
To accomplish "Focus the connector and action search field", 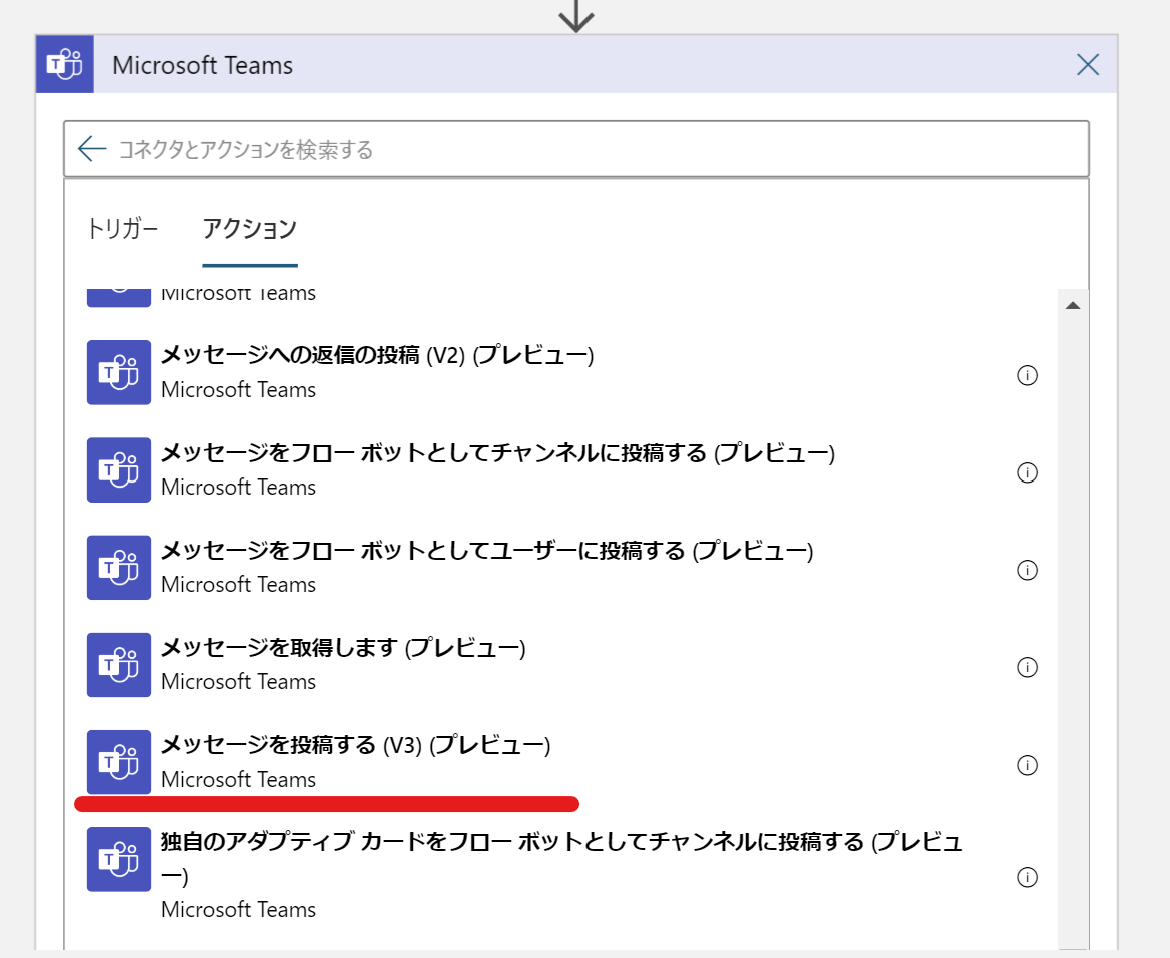I will point(576,149).
